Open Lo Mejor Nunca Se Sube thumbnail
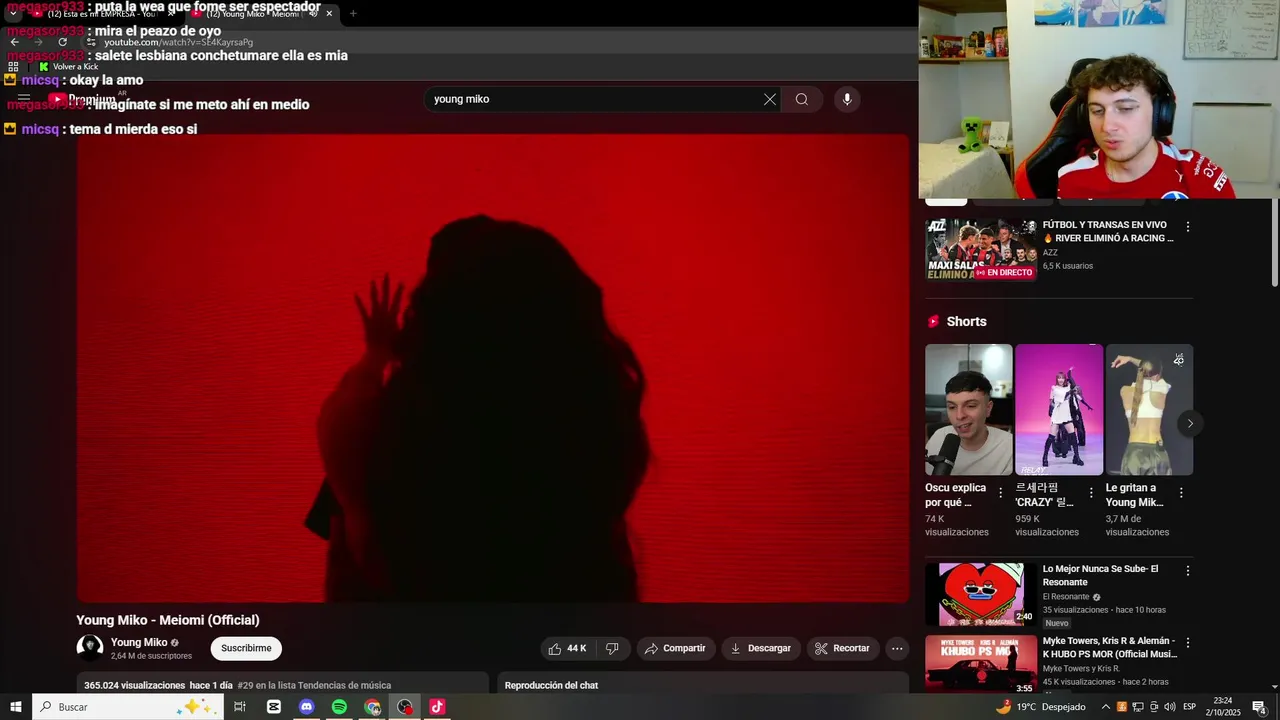Screen dimensions: 1280x720 [x=981, y=594]
